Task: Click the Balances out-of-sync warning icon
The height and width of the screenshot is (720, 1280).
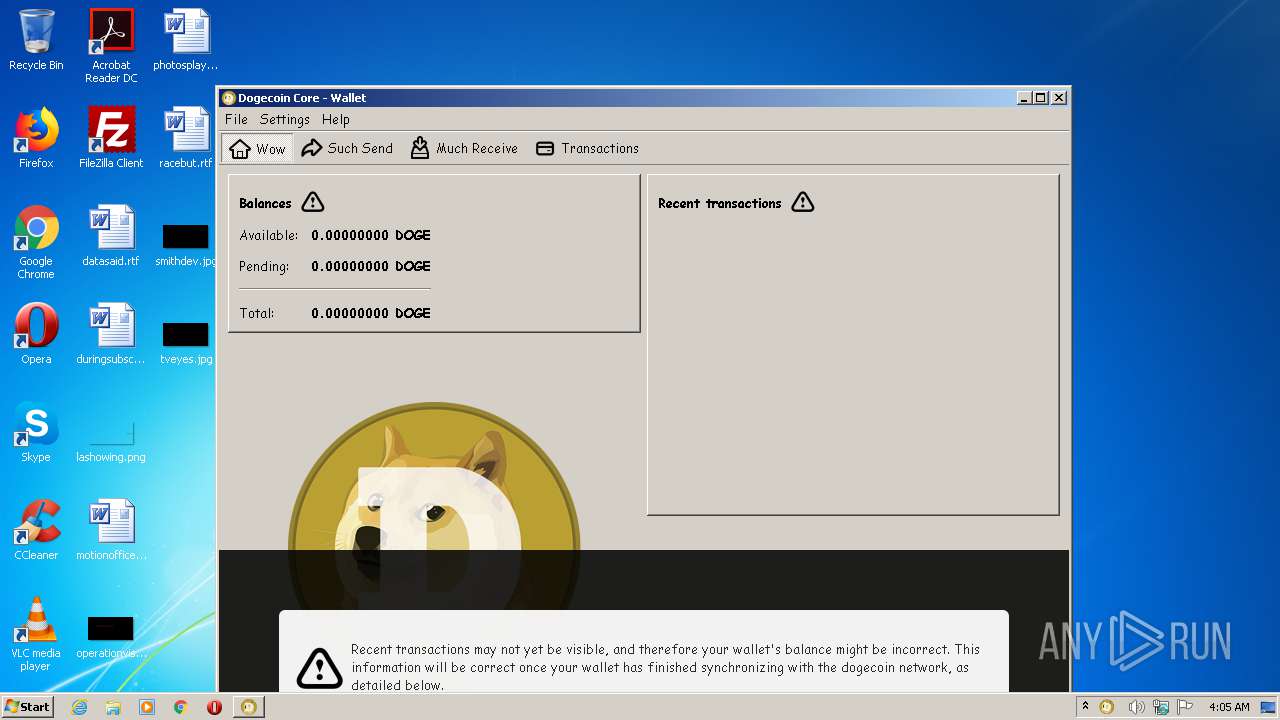Action: point(313,203)
